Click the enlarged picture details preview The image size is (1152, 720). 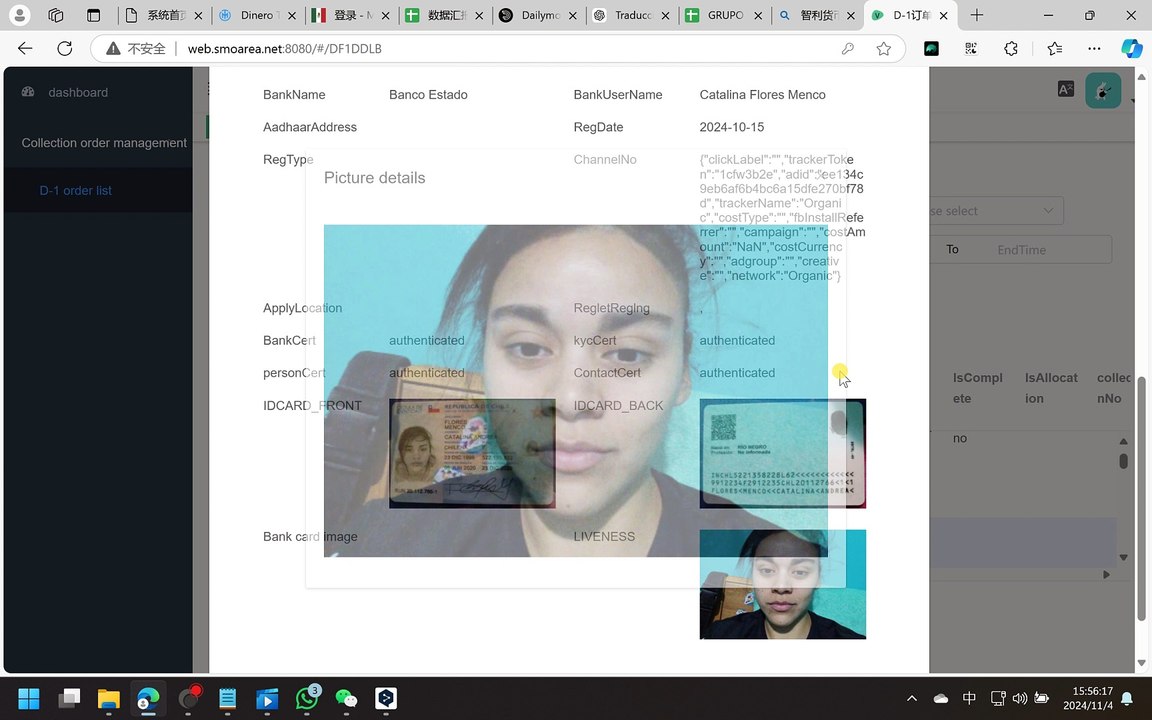[575, 390]
